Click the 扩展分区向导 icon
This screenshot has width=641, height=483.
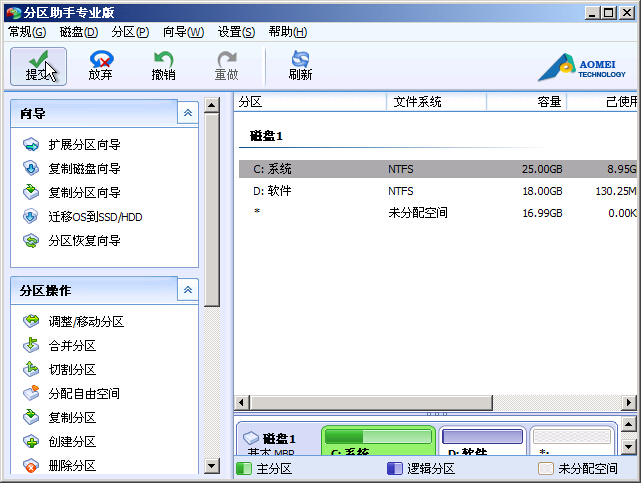pyautogui.click(x=31, y=145)
